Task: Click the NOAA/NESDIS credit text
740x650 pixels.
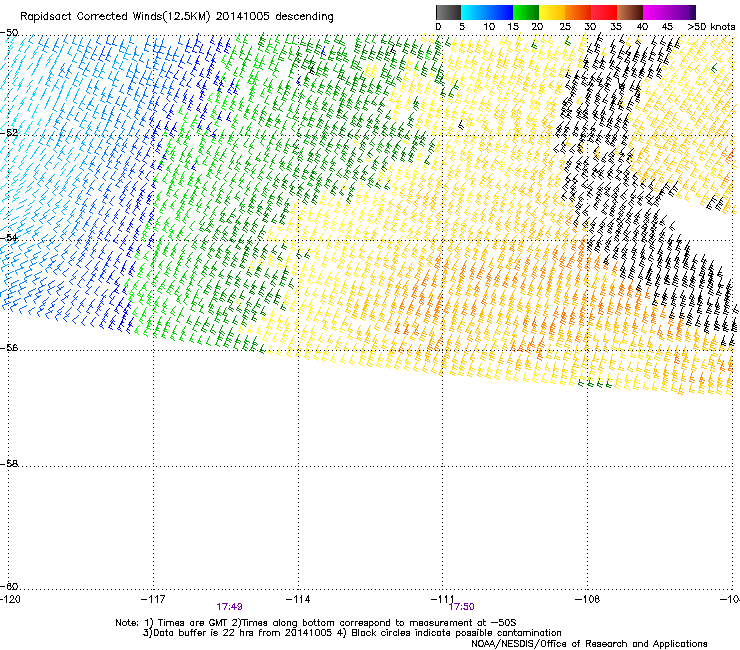Action: click(x=589, y=644)
